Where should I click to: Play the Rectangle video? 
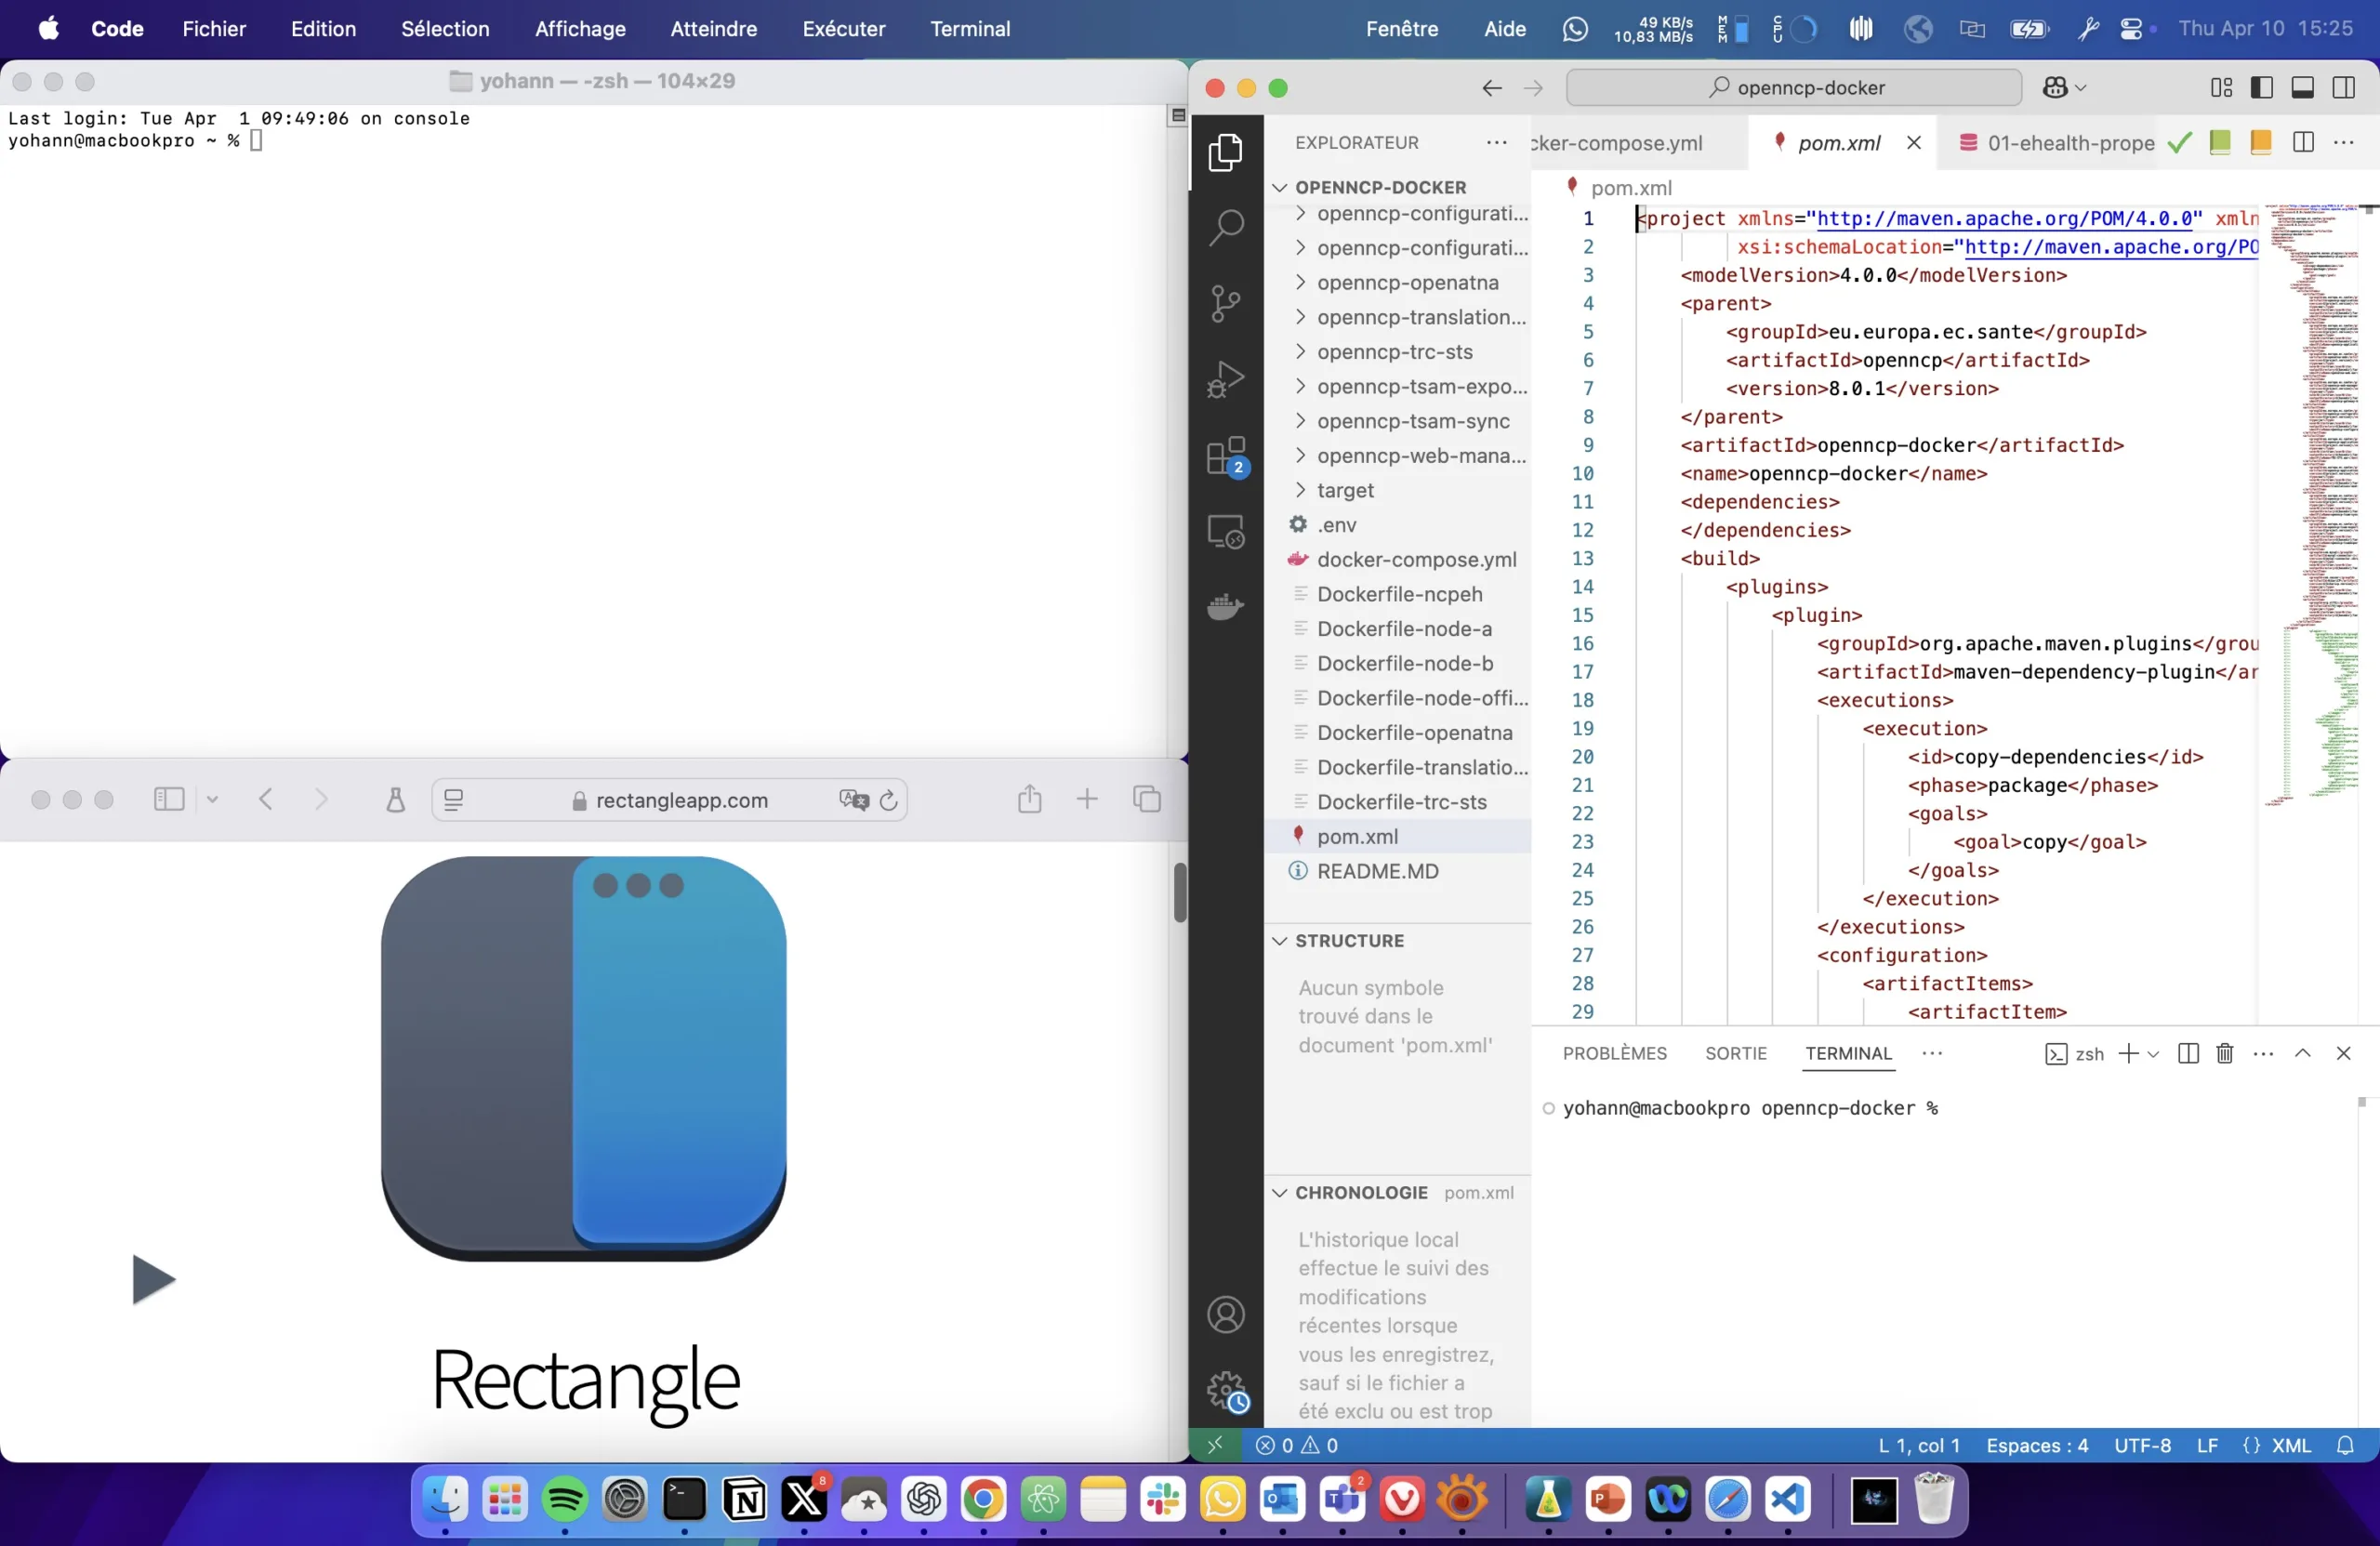(153, 1279)
